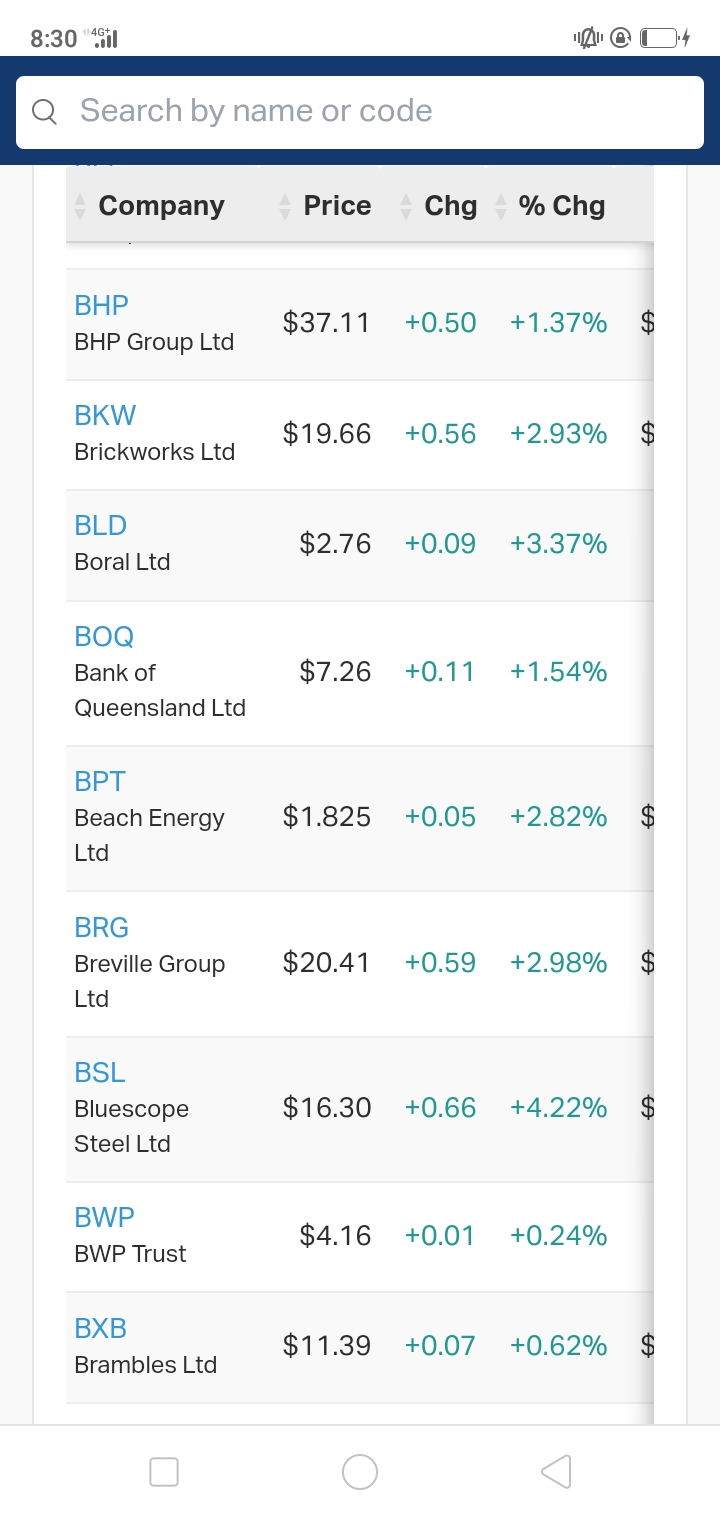720x1520 pixels.
Task: Sort table by Price header
Action: click(337, 206)
